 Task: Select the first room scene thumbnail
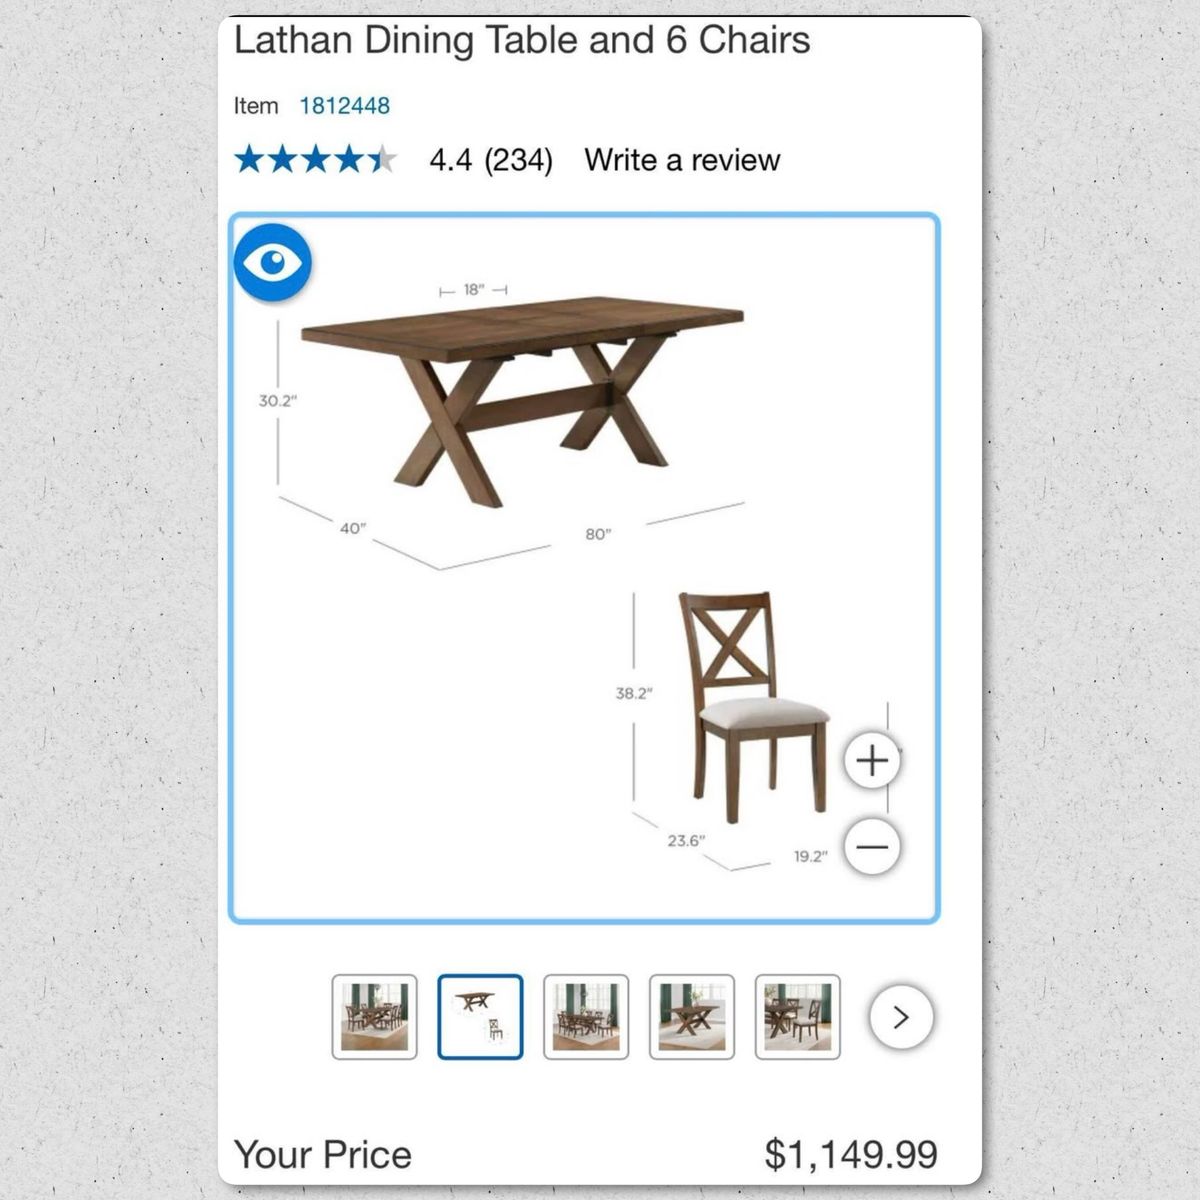[374, 1017]
